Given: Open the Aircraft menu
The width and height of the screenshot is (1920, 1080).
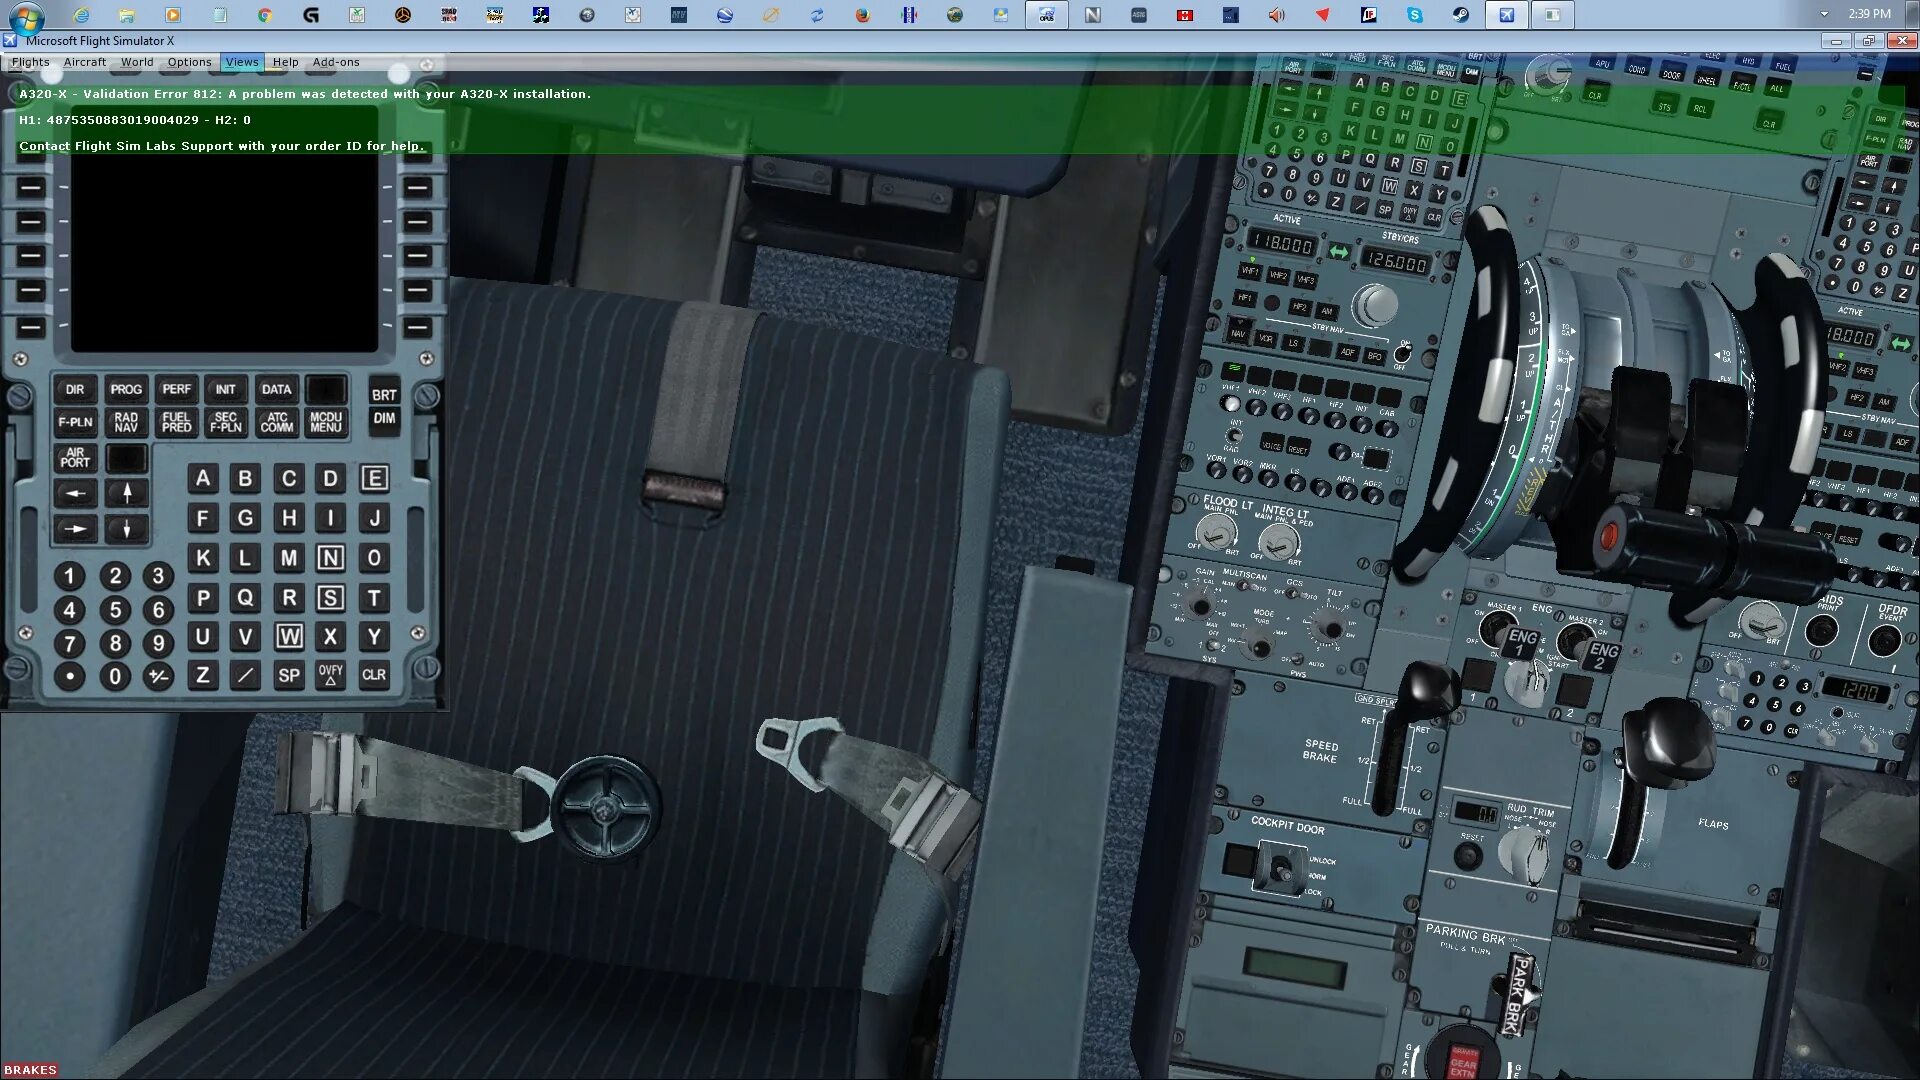Looking at the screenshot, I should coord(84,62).
